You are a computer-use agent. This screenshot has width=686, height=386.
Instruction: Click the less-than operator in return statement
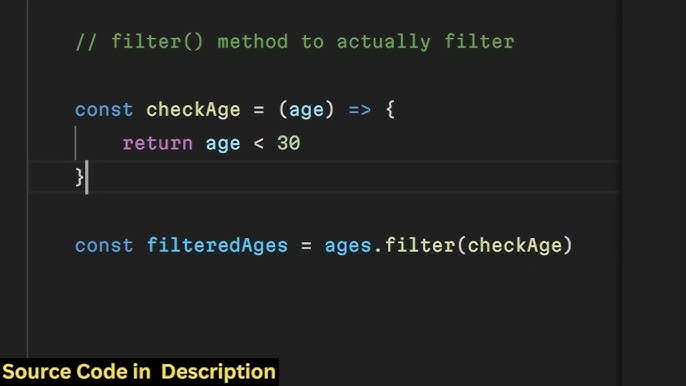259,144
